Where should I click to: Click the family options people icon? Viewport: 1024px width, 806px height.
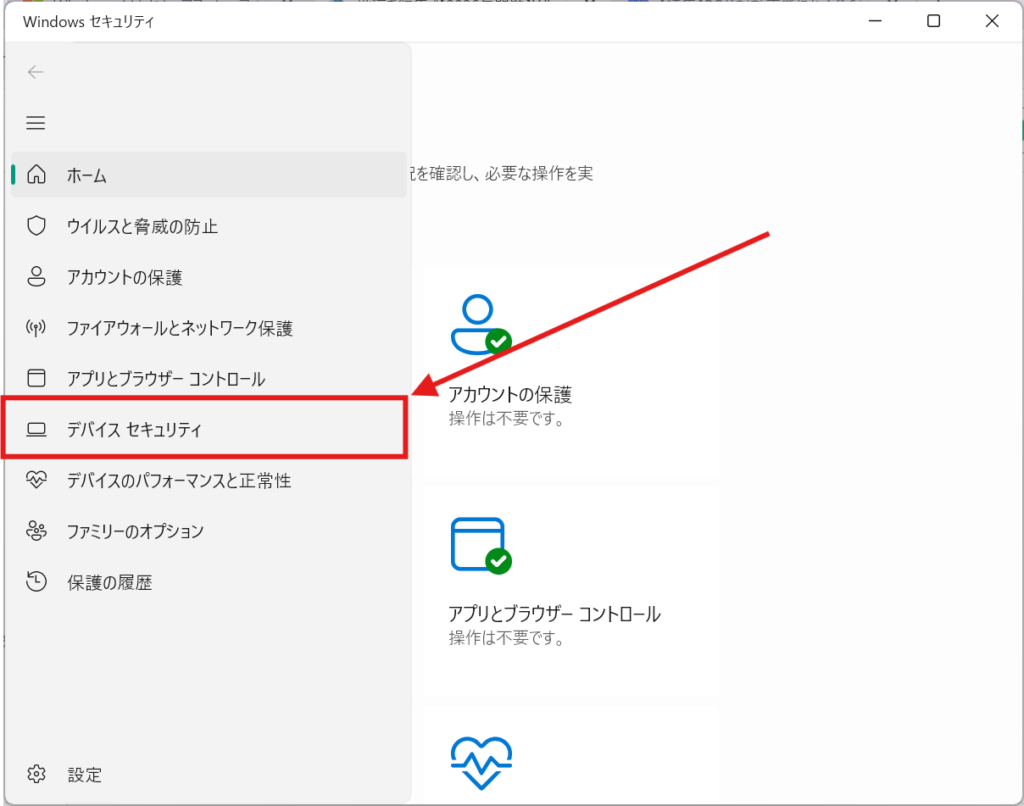pos(37,531)
